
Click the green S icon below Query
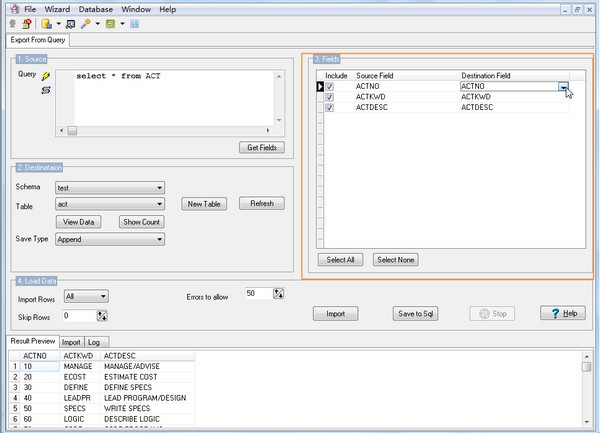(x=46, y=90)
